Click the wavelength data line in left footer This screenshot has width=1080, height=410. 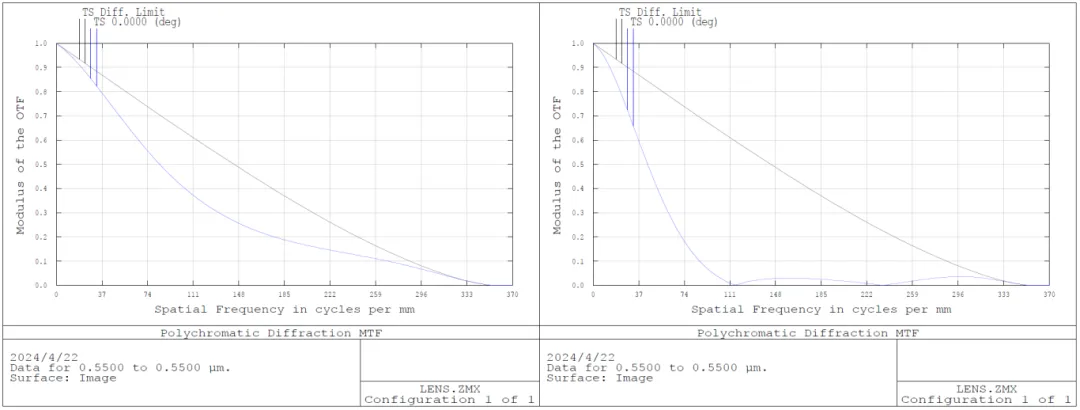pos(120,367)
